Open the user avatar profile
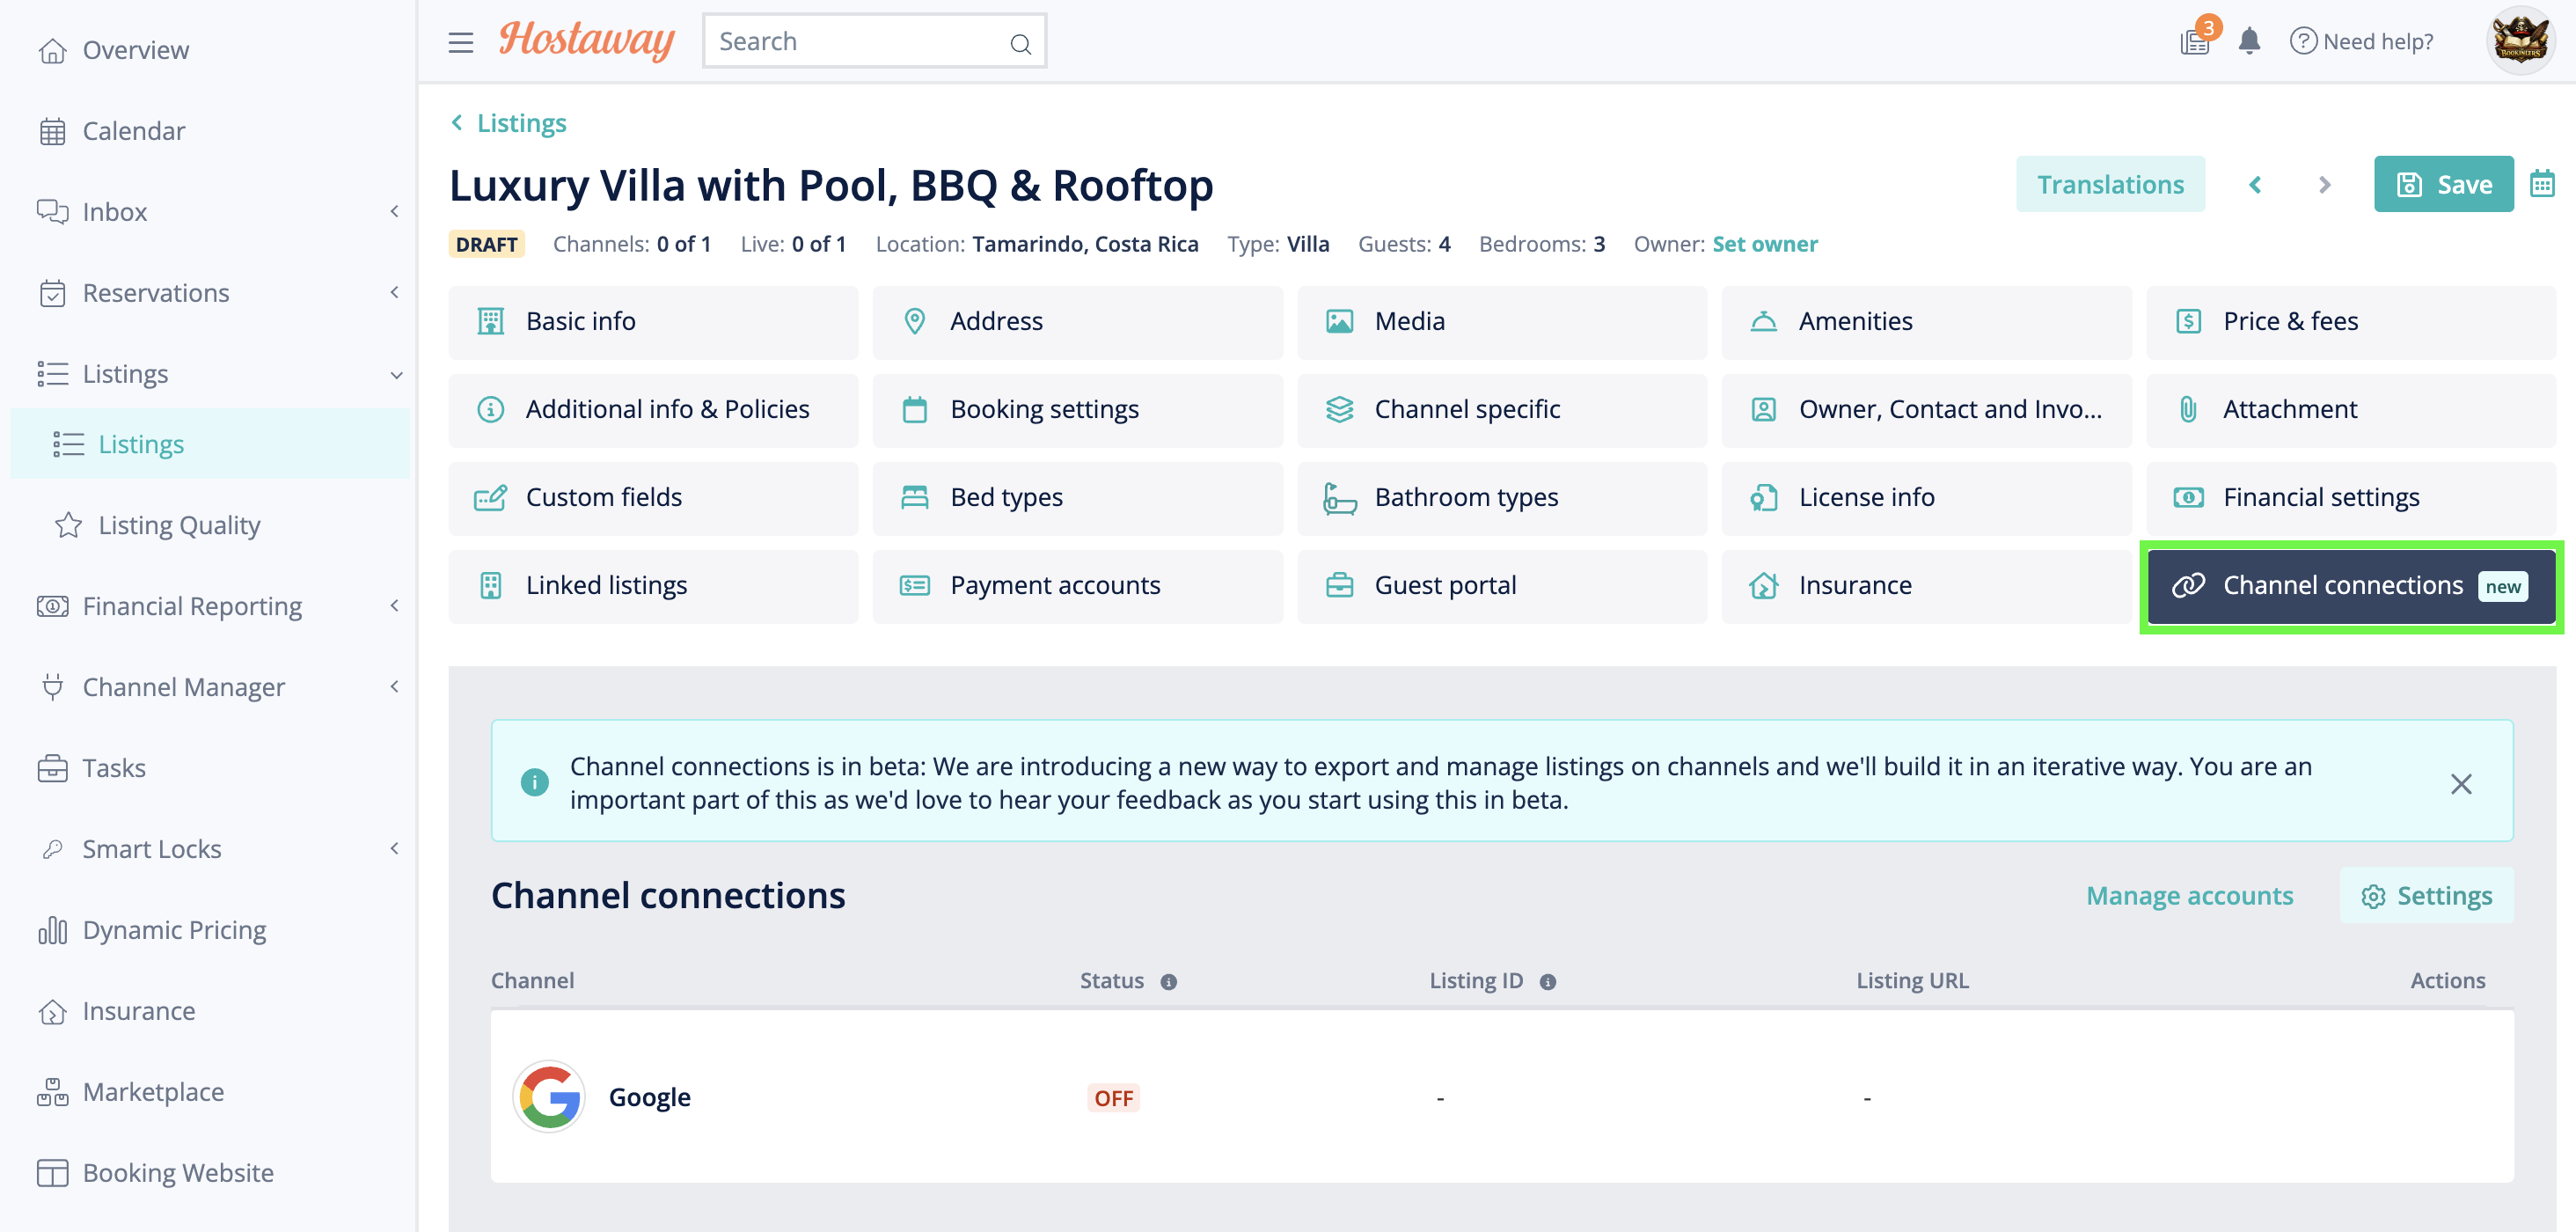 click(x=2520, y=41)
